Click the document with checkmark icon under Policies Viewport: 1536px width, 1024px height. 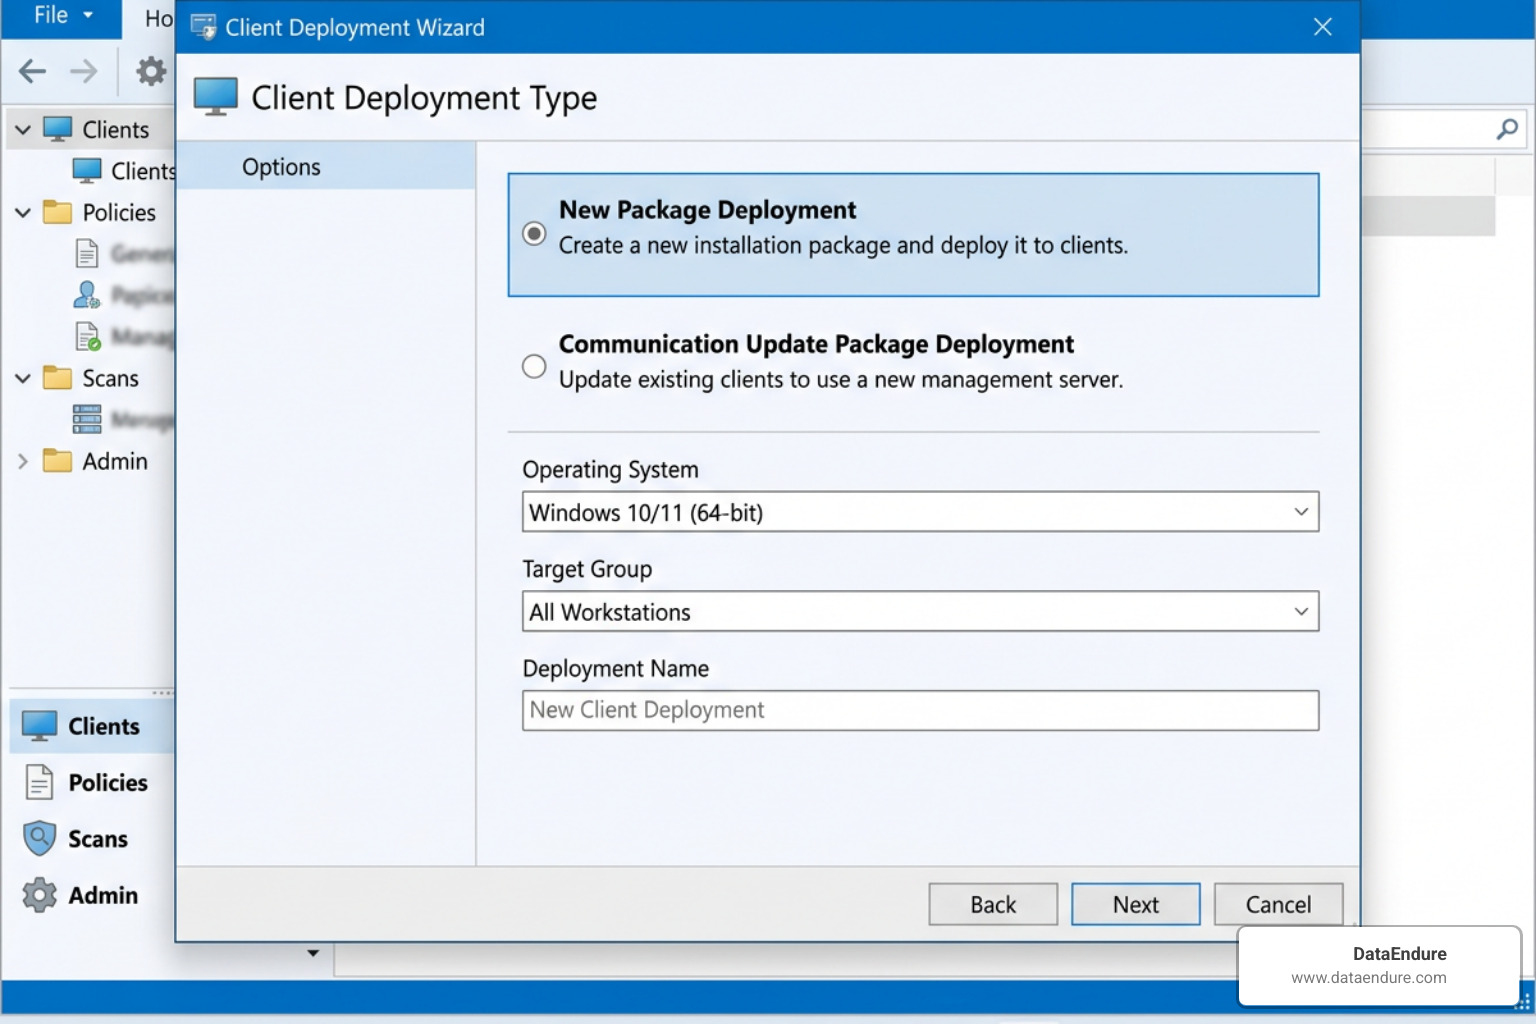88,337
